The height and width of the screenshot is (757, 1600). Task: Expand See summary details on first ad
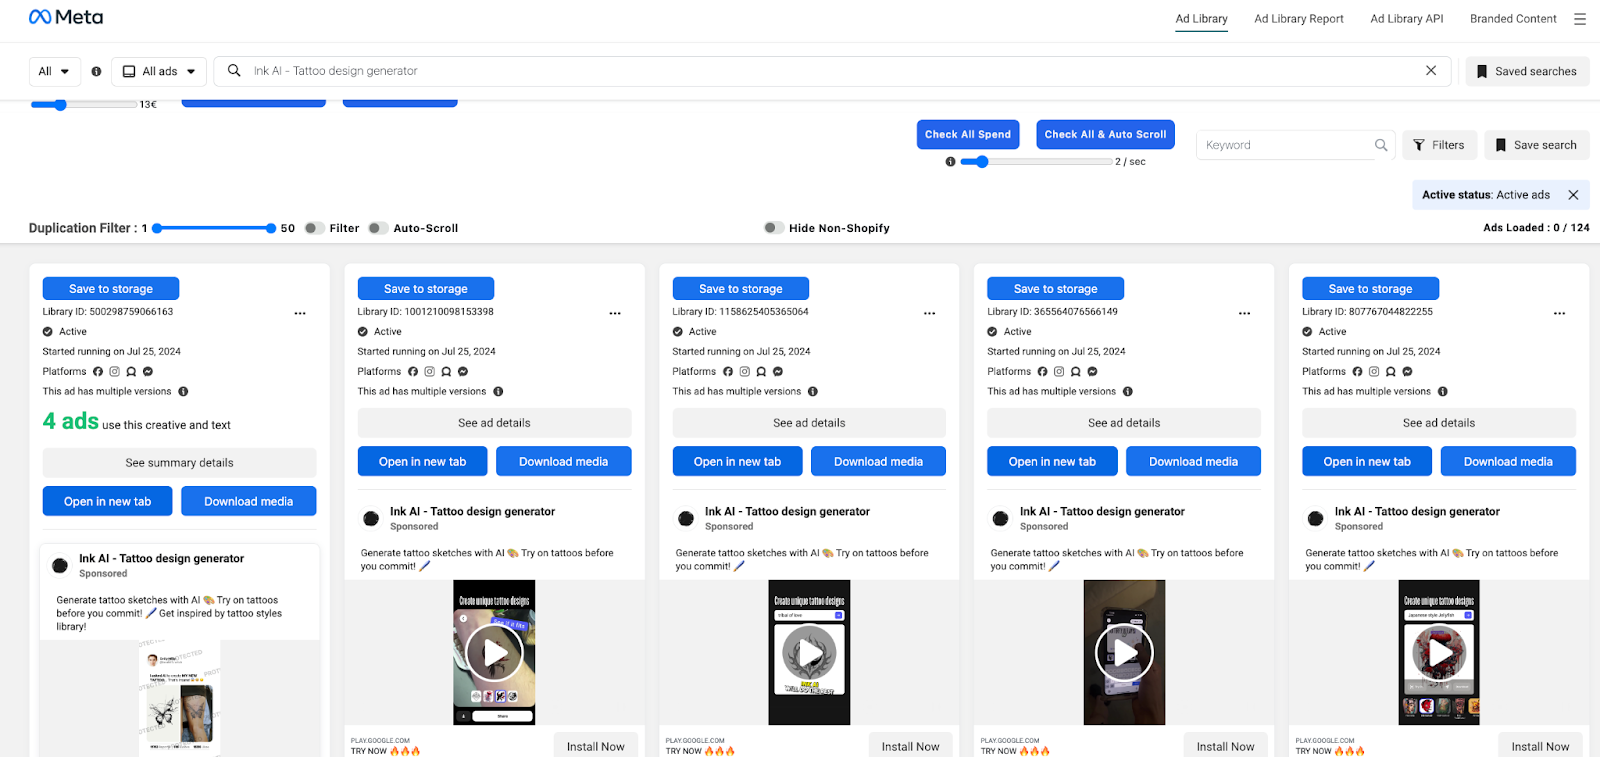coord(179,463)
